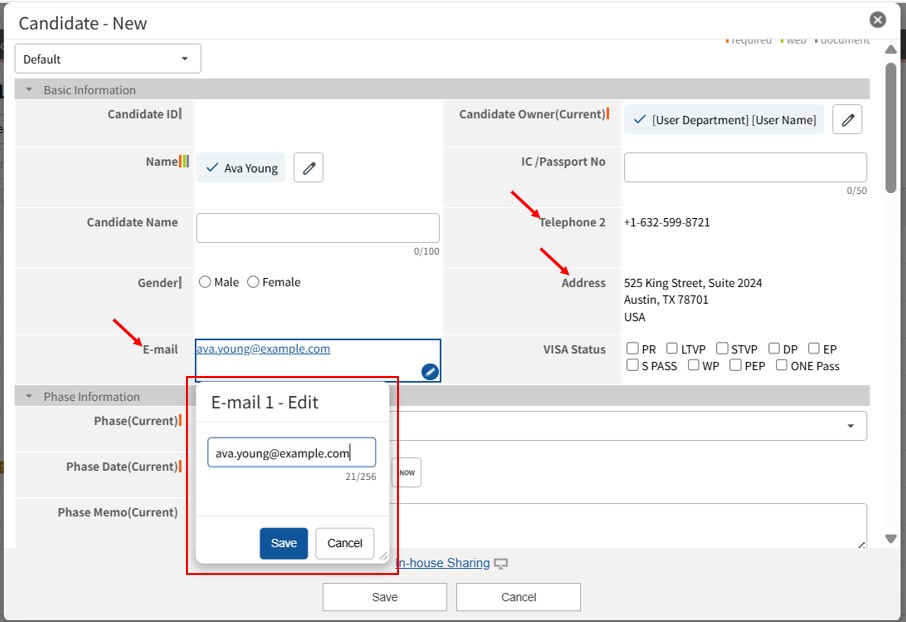Click the Candidate Name text field
The width and height of the screenshot is (906, 622).
318,228
